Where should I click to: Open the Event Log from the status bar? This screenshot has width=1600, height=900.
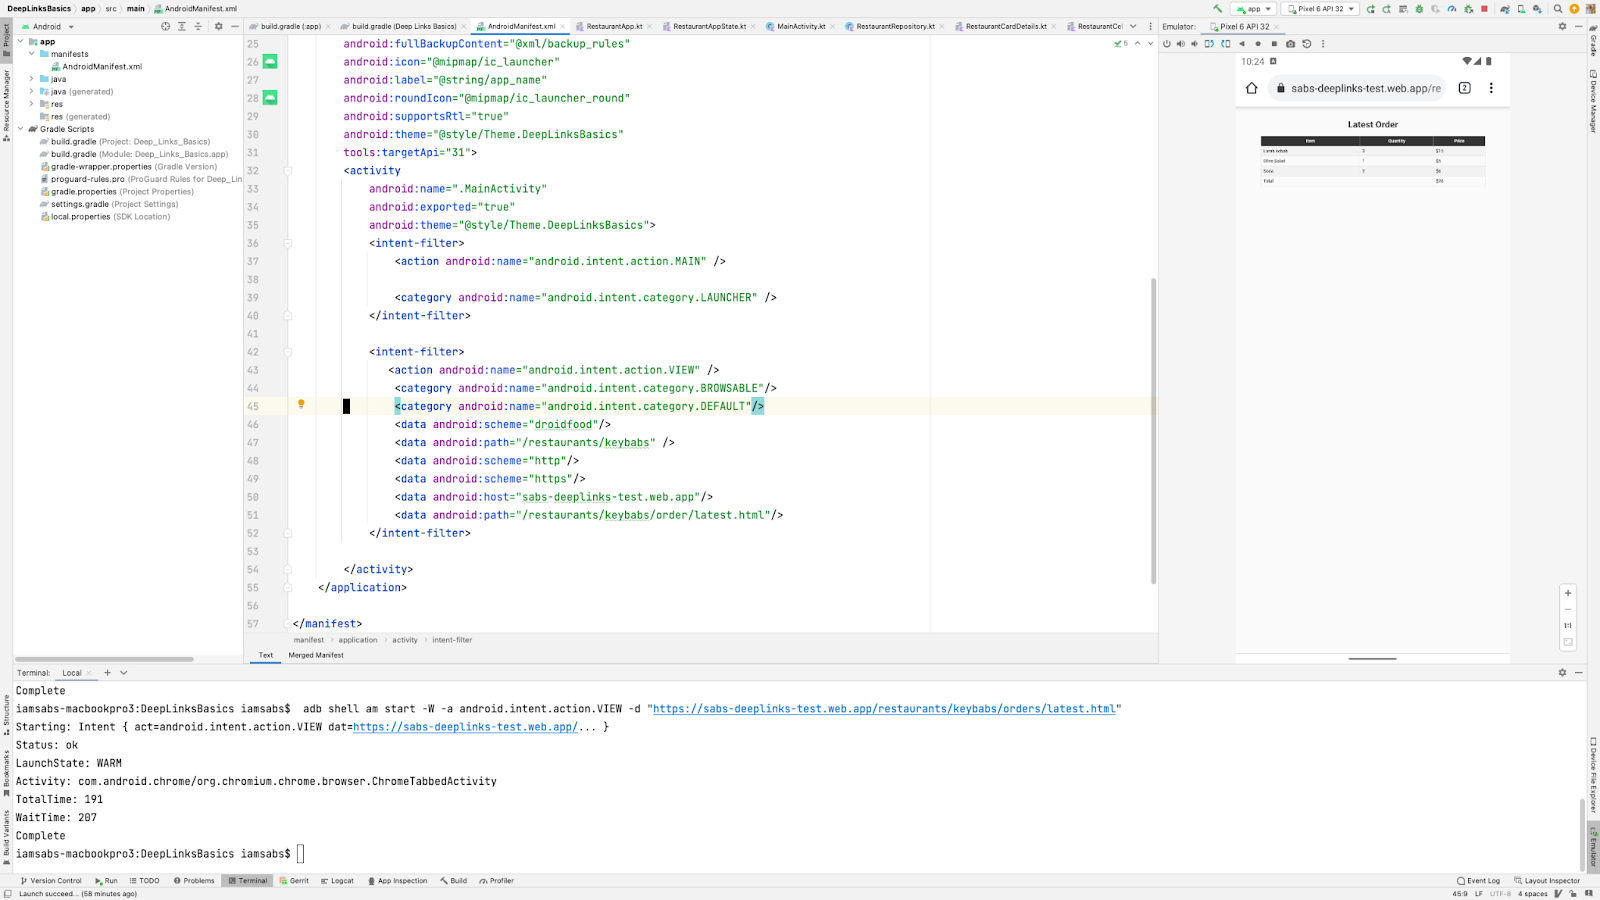click(1478, 881)
